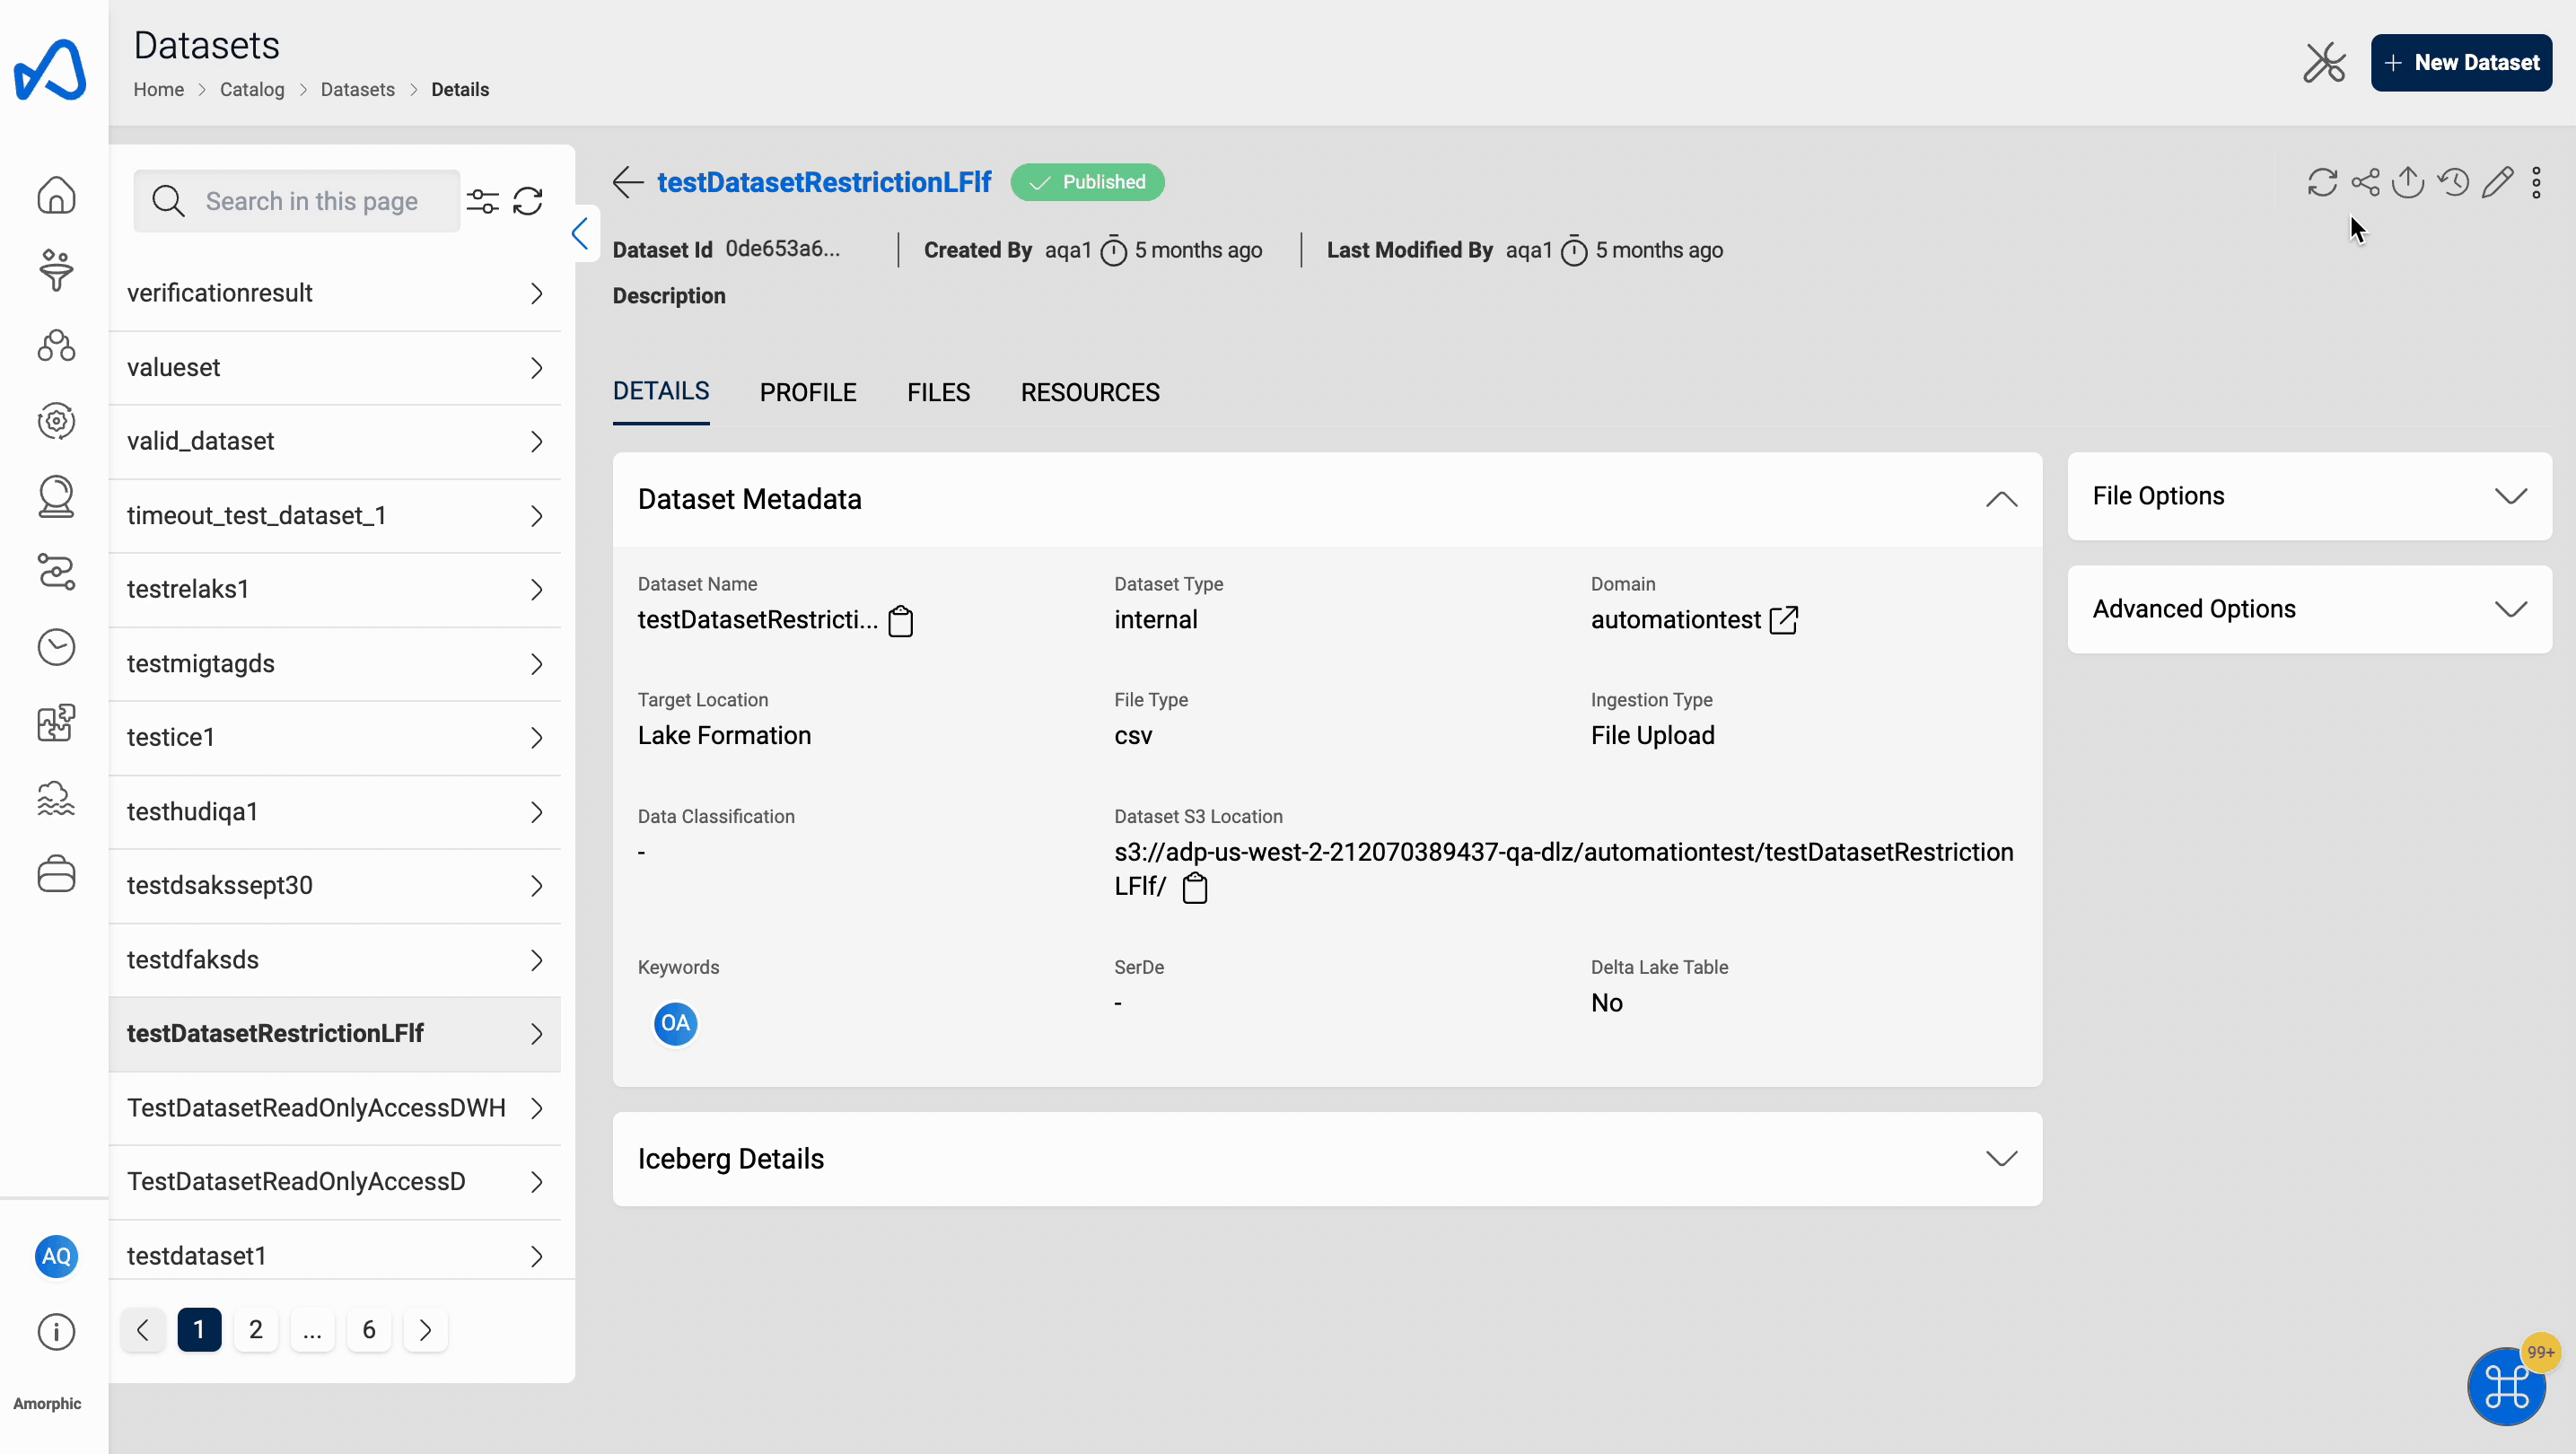Expand the Iceberg Details section
2576x1454 pixels.
pos(2001,1158)
